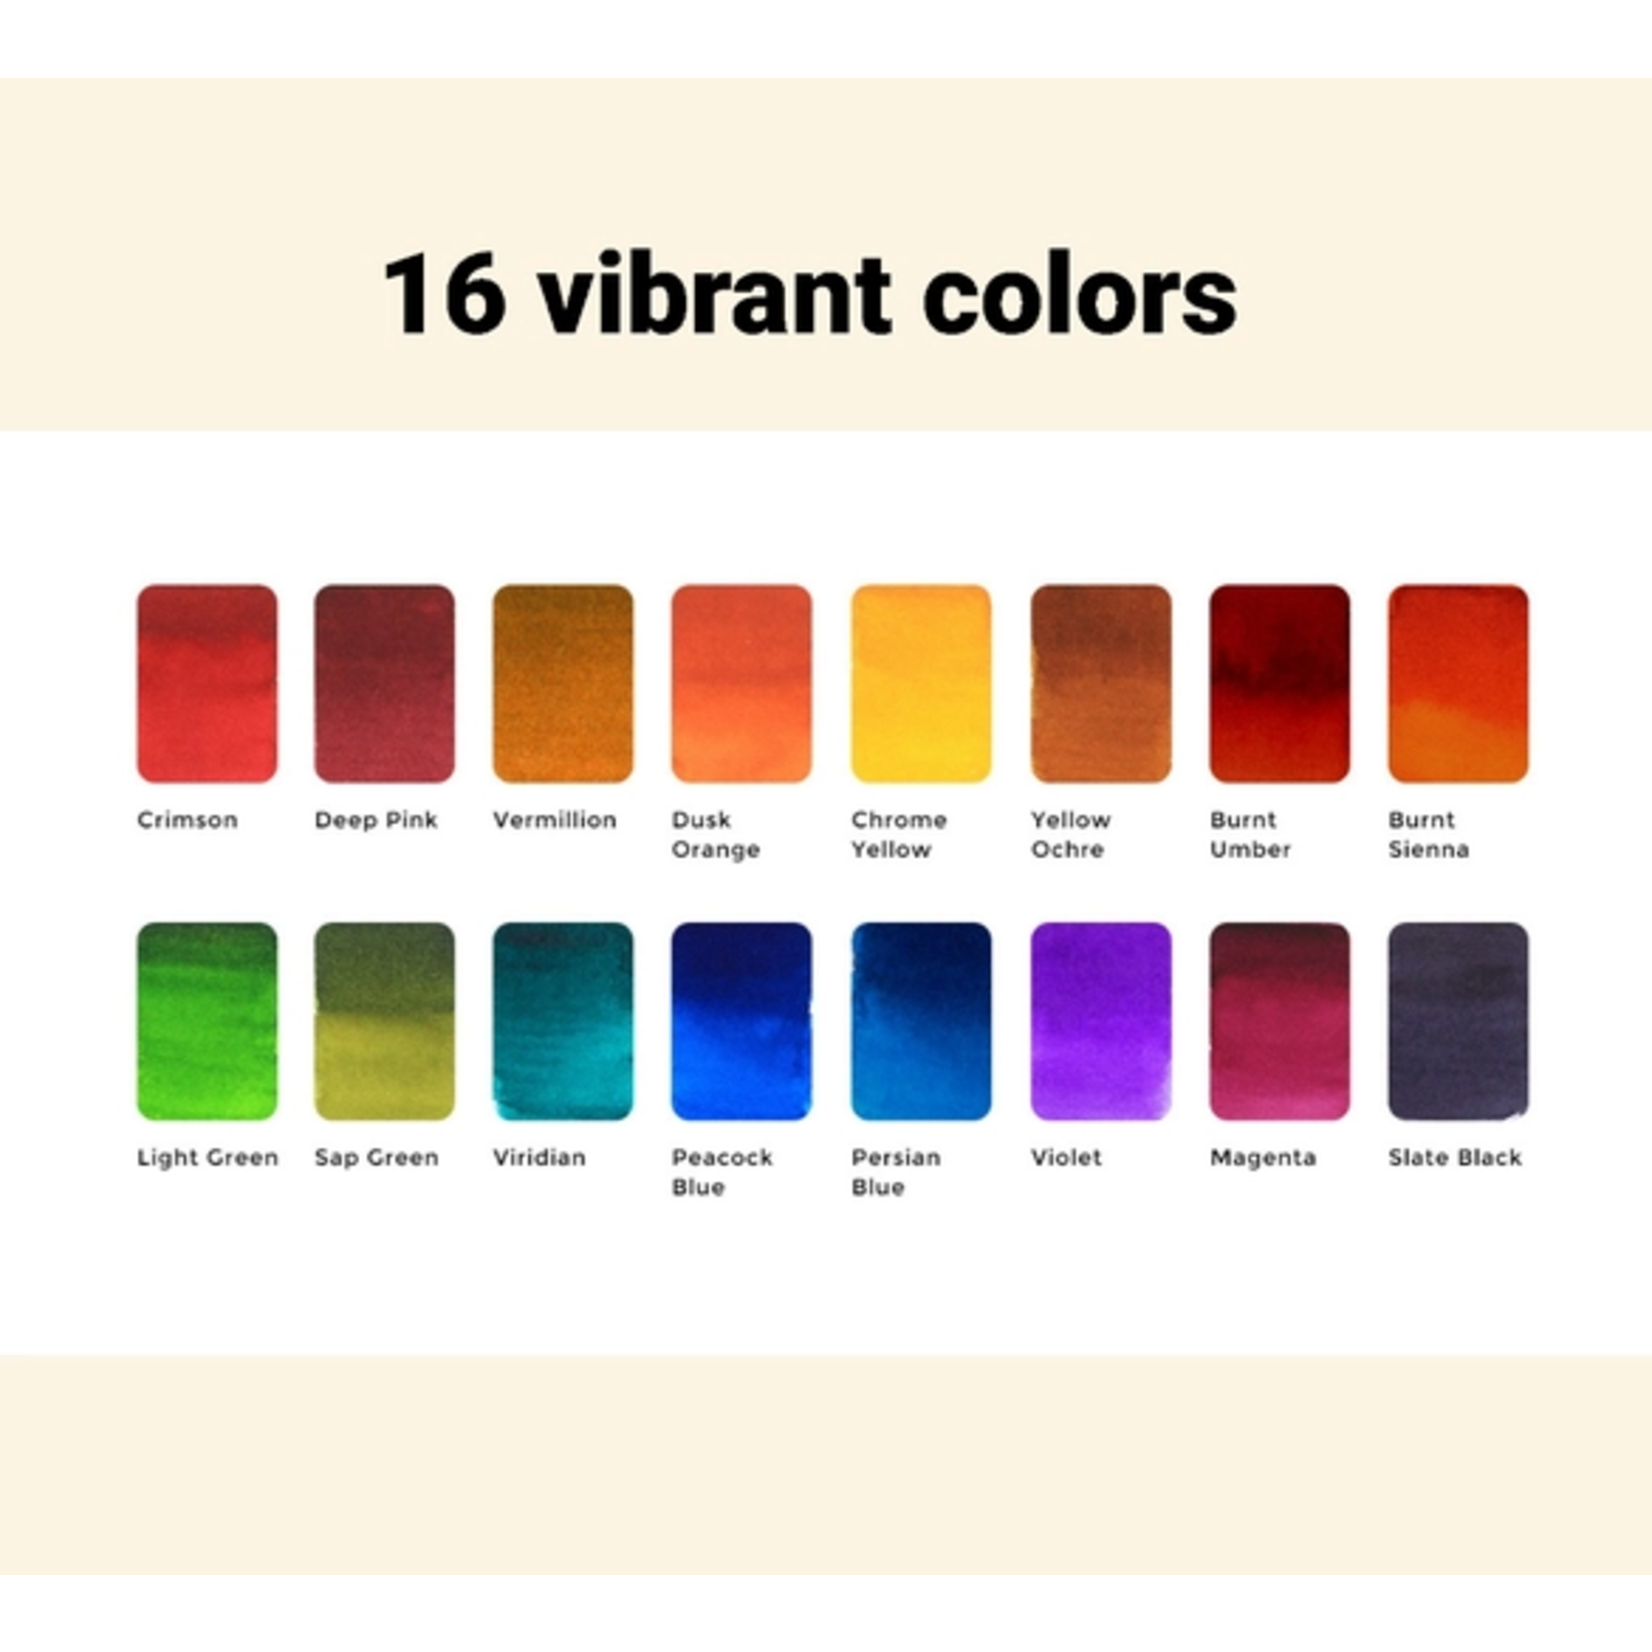Click the Sap Green swatch
The width and height of the screenshot is (1652, 1652).
(384, 1021)
